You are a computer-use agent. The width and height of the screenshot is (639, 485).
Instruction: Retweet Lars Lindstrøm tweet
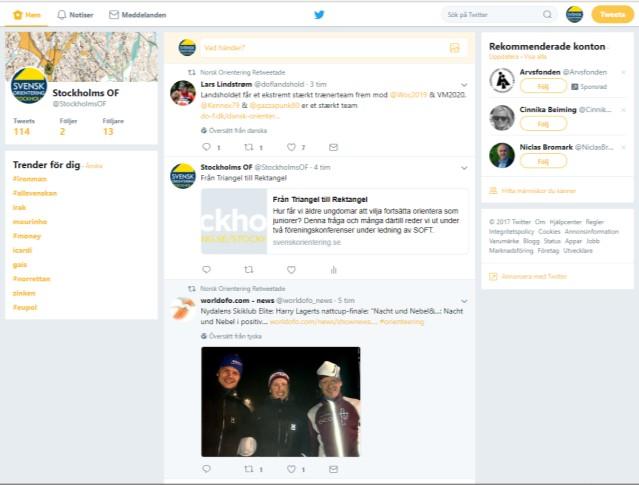249,147
